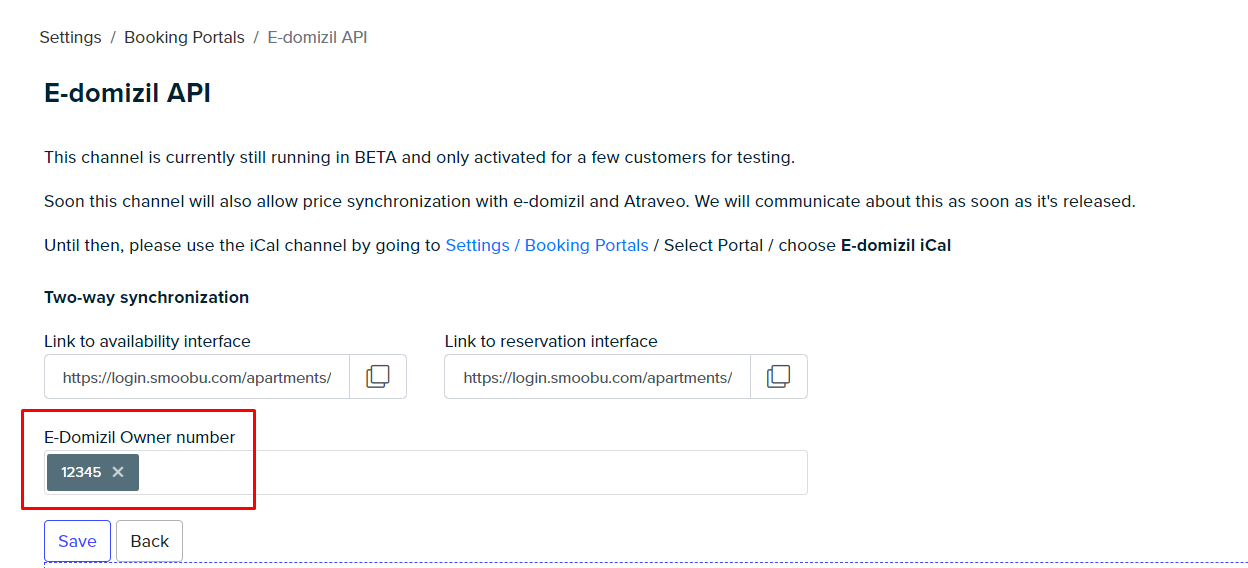
Task: Click the E-domizil API page heading
Action: point(127,93)
